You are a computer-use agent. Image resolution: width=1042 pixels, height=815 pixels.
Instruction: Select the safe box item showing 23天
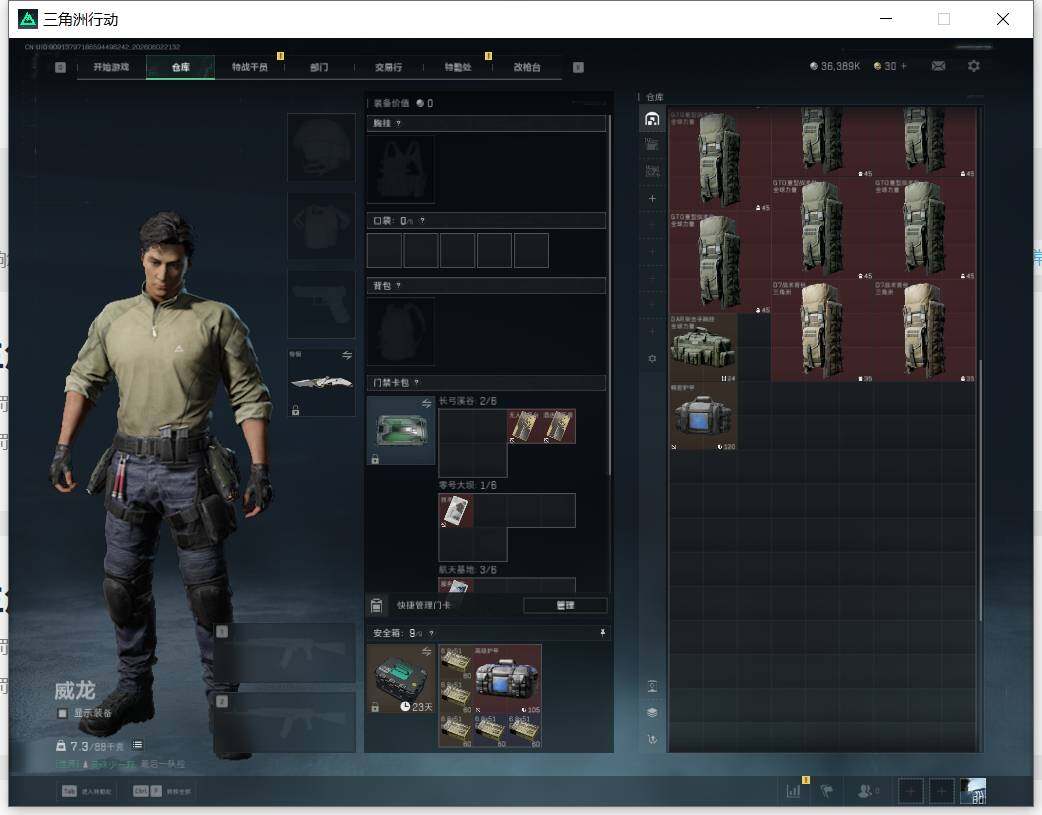[401, 679]
